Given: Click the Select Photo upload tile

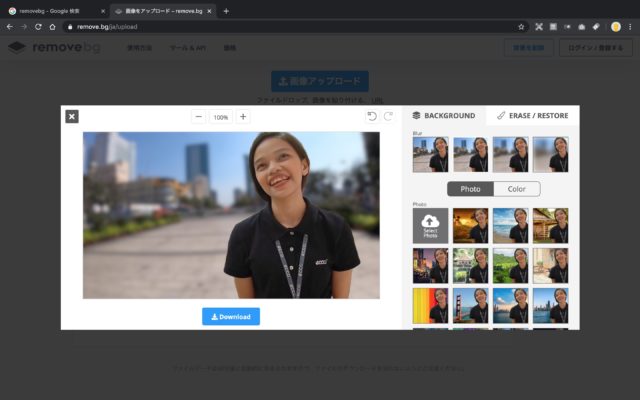Looking at the screenshot, I should coord(430,224).
